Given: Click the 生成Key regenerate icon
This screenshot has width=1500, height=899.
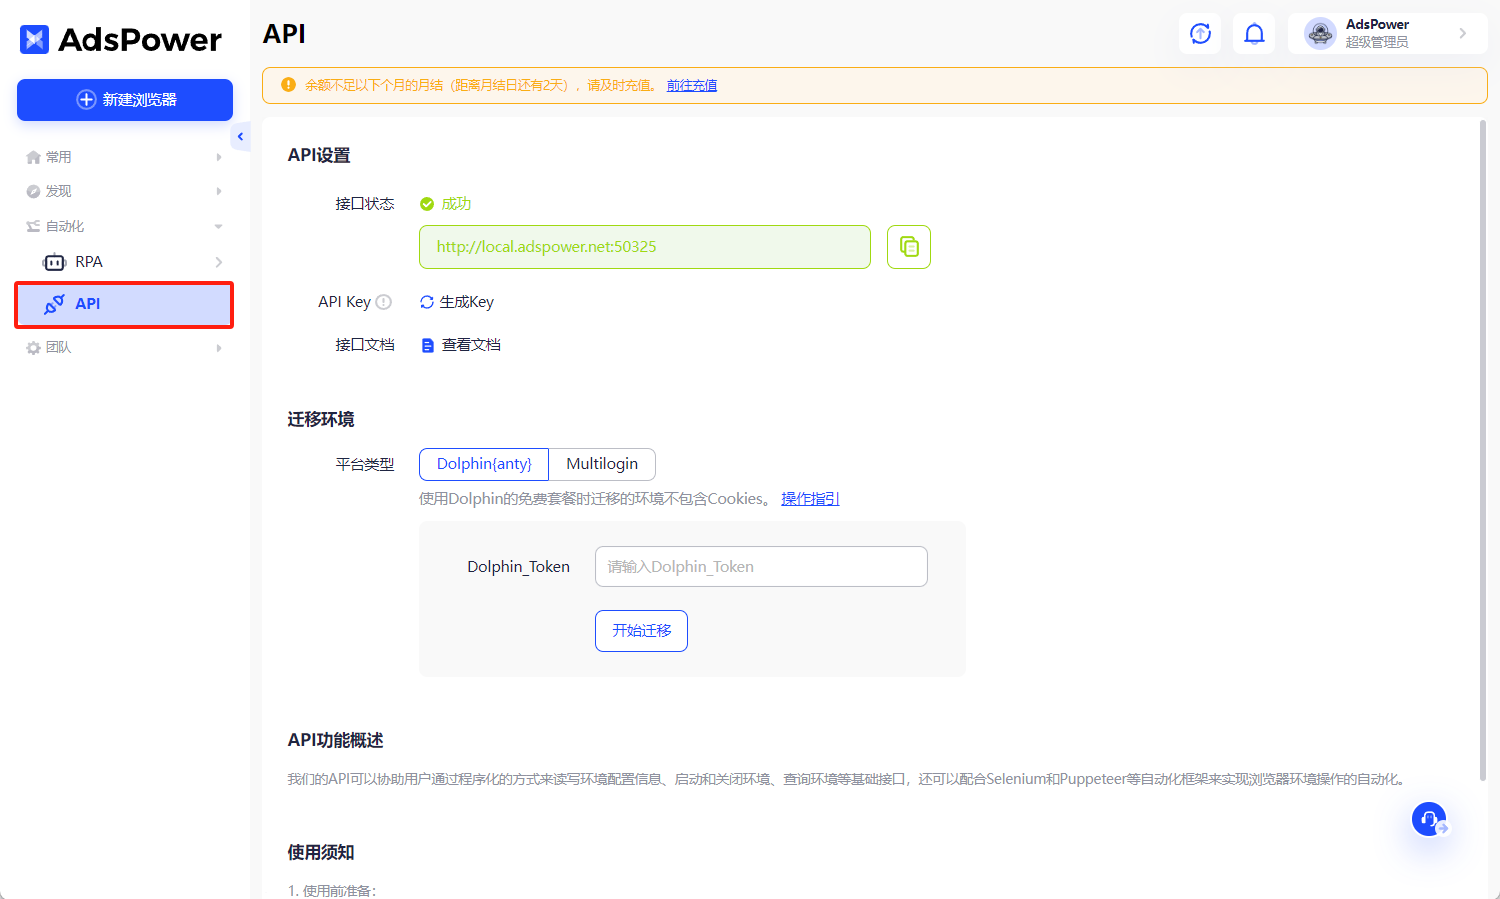Looking at the screenshot, I should (x=428, y=301).
